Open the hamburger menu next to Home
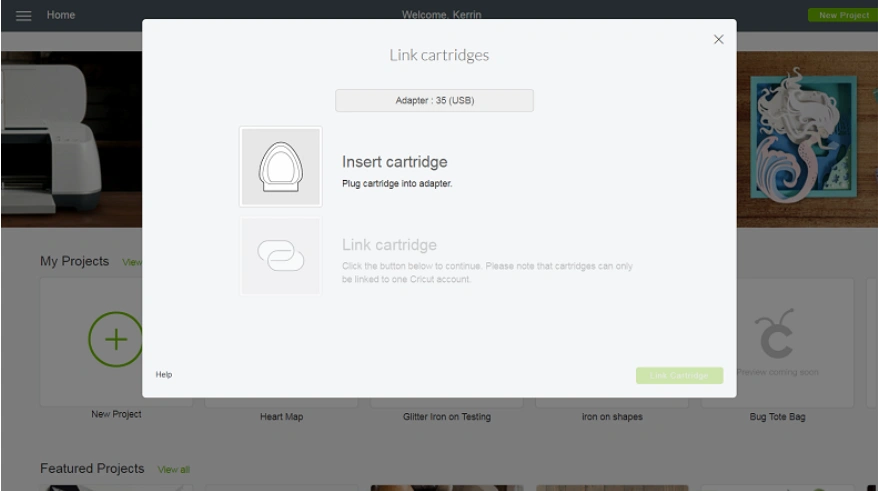This screenshot has height=491, width=878. pos(24,16)
